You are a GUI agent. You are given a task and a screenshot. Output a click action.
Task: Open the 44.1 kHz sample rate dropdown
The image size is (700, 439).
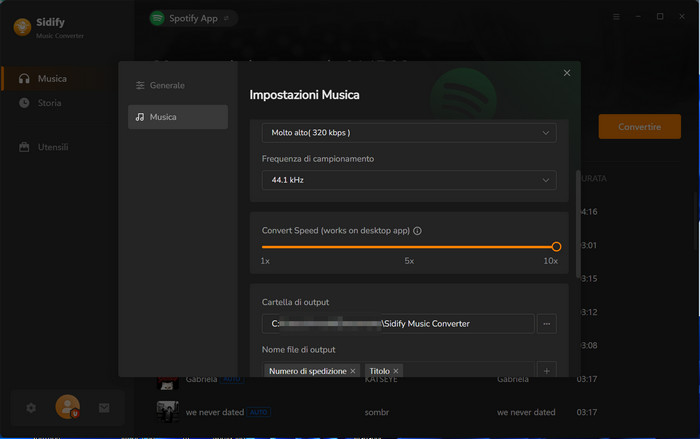tap(409, 180)
